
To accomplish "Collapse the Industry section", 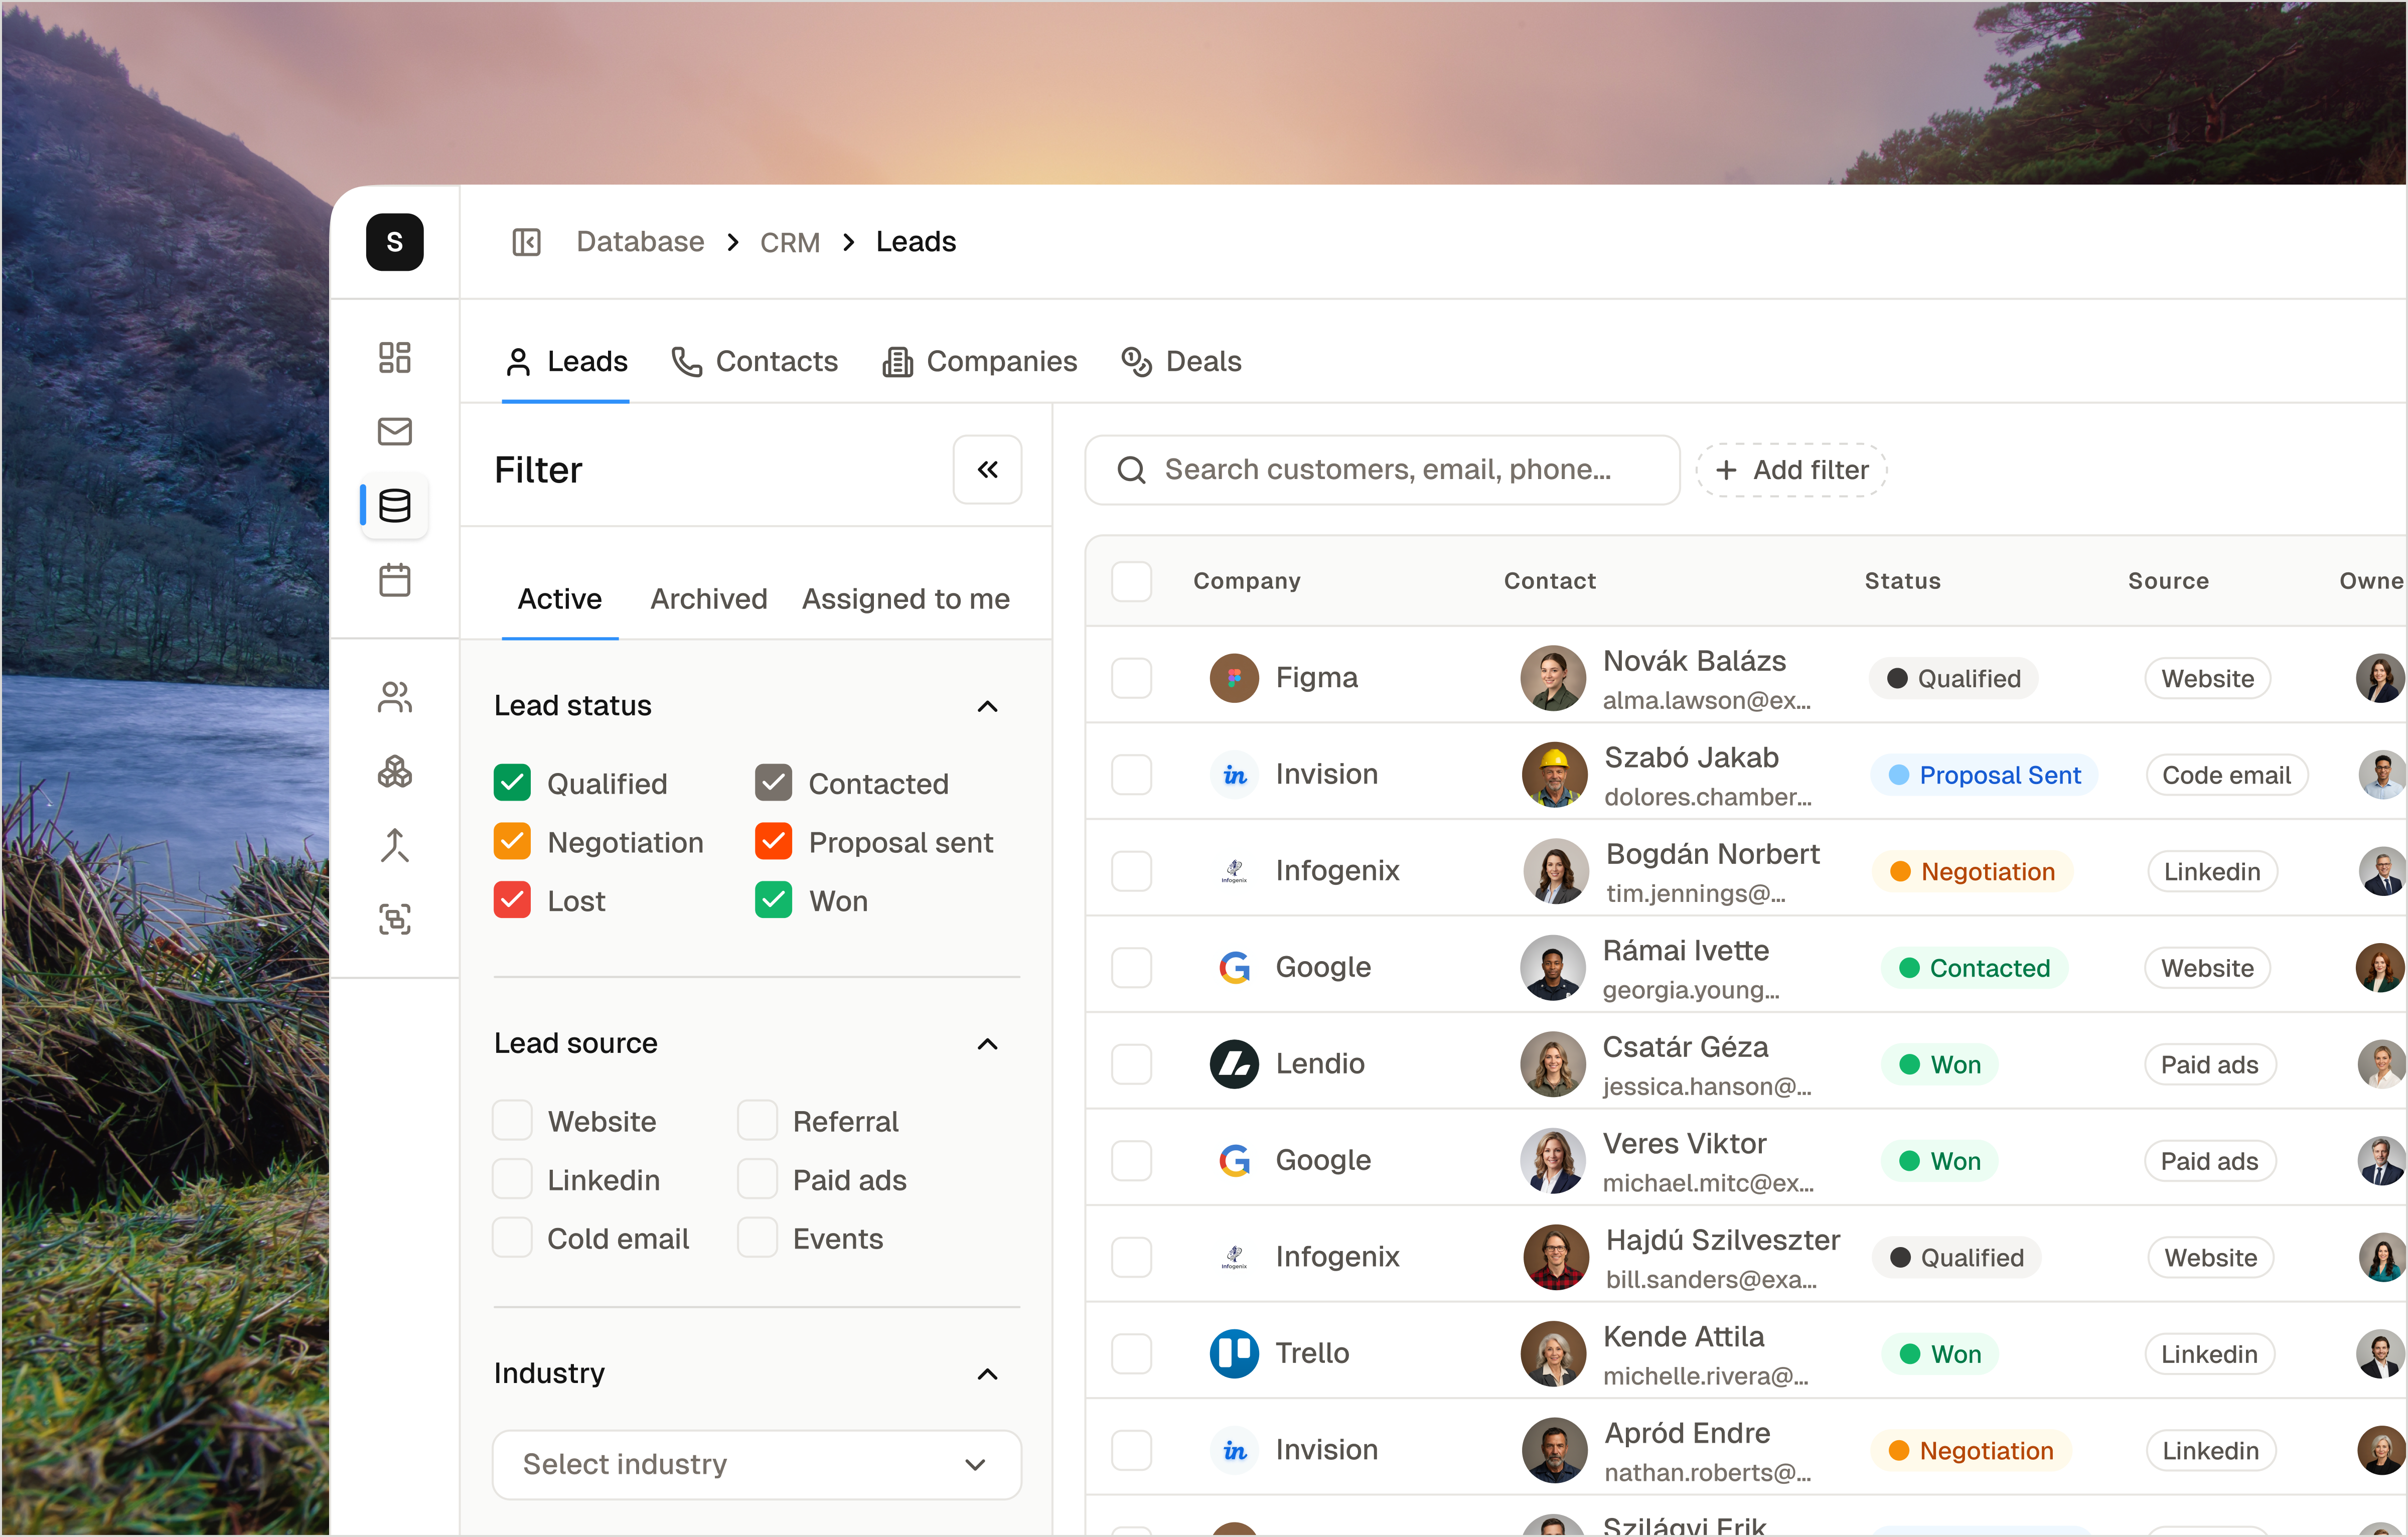I will tap(987, 1374).
